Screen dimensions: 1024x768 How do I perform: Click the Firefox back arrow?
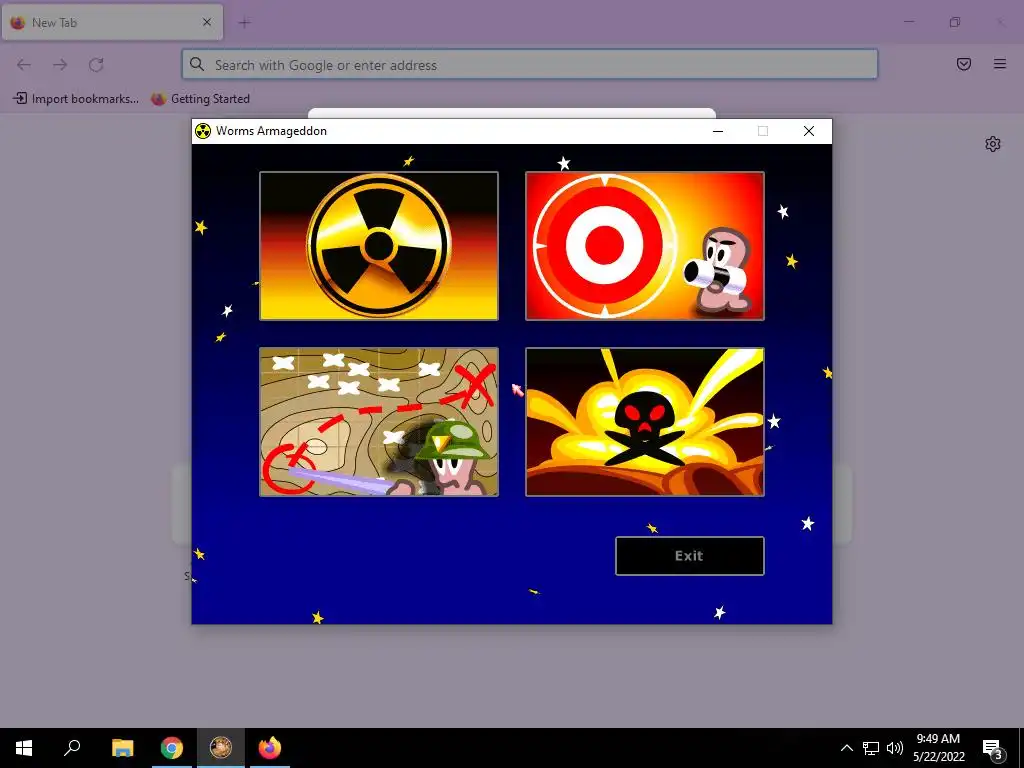click(24, 65)
